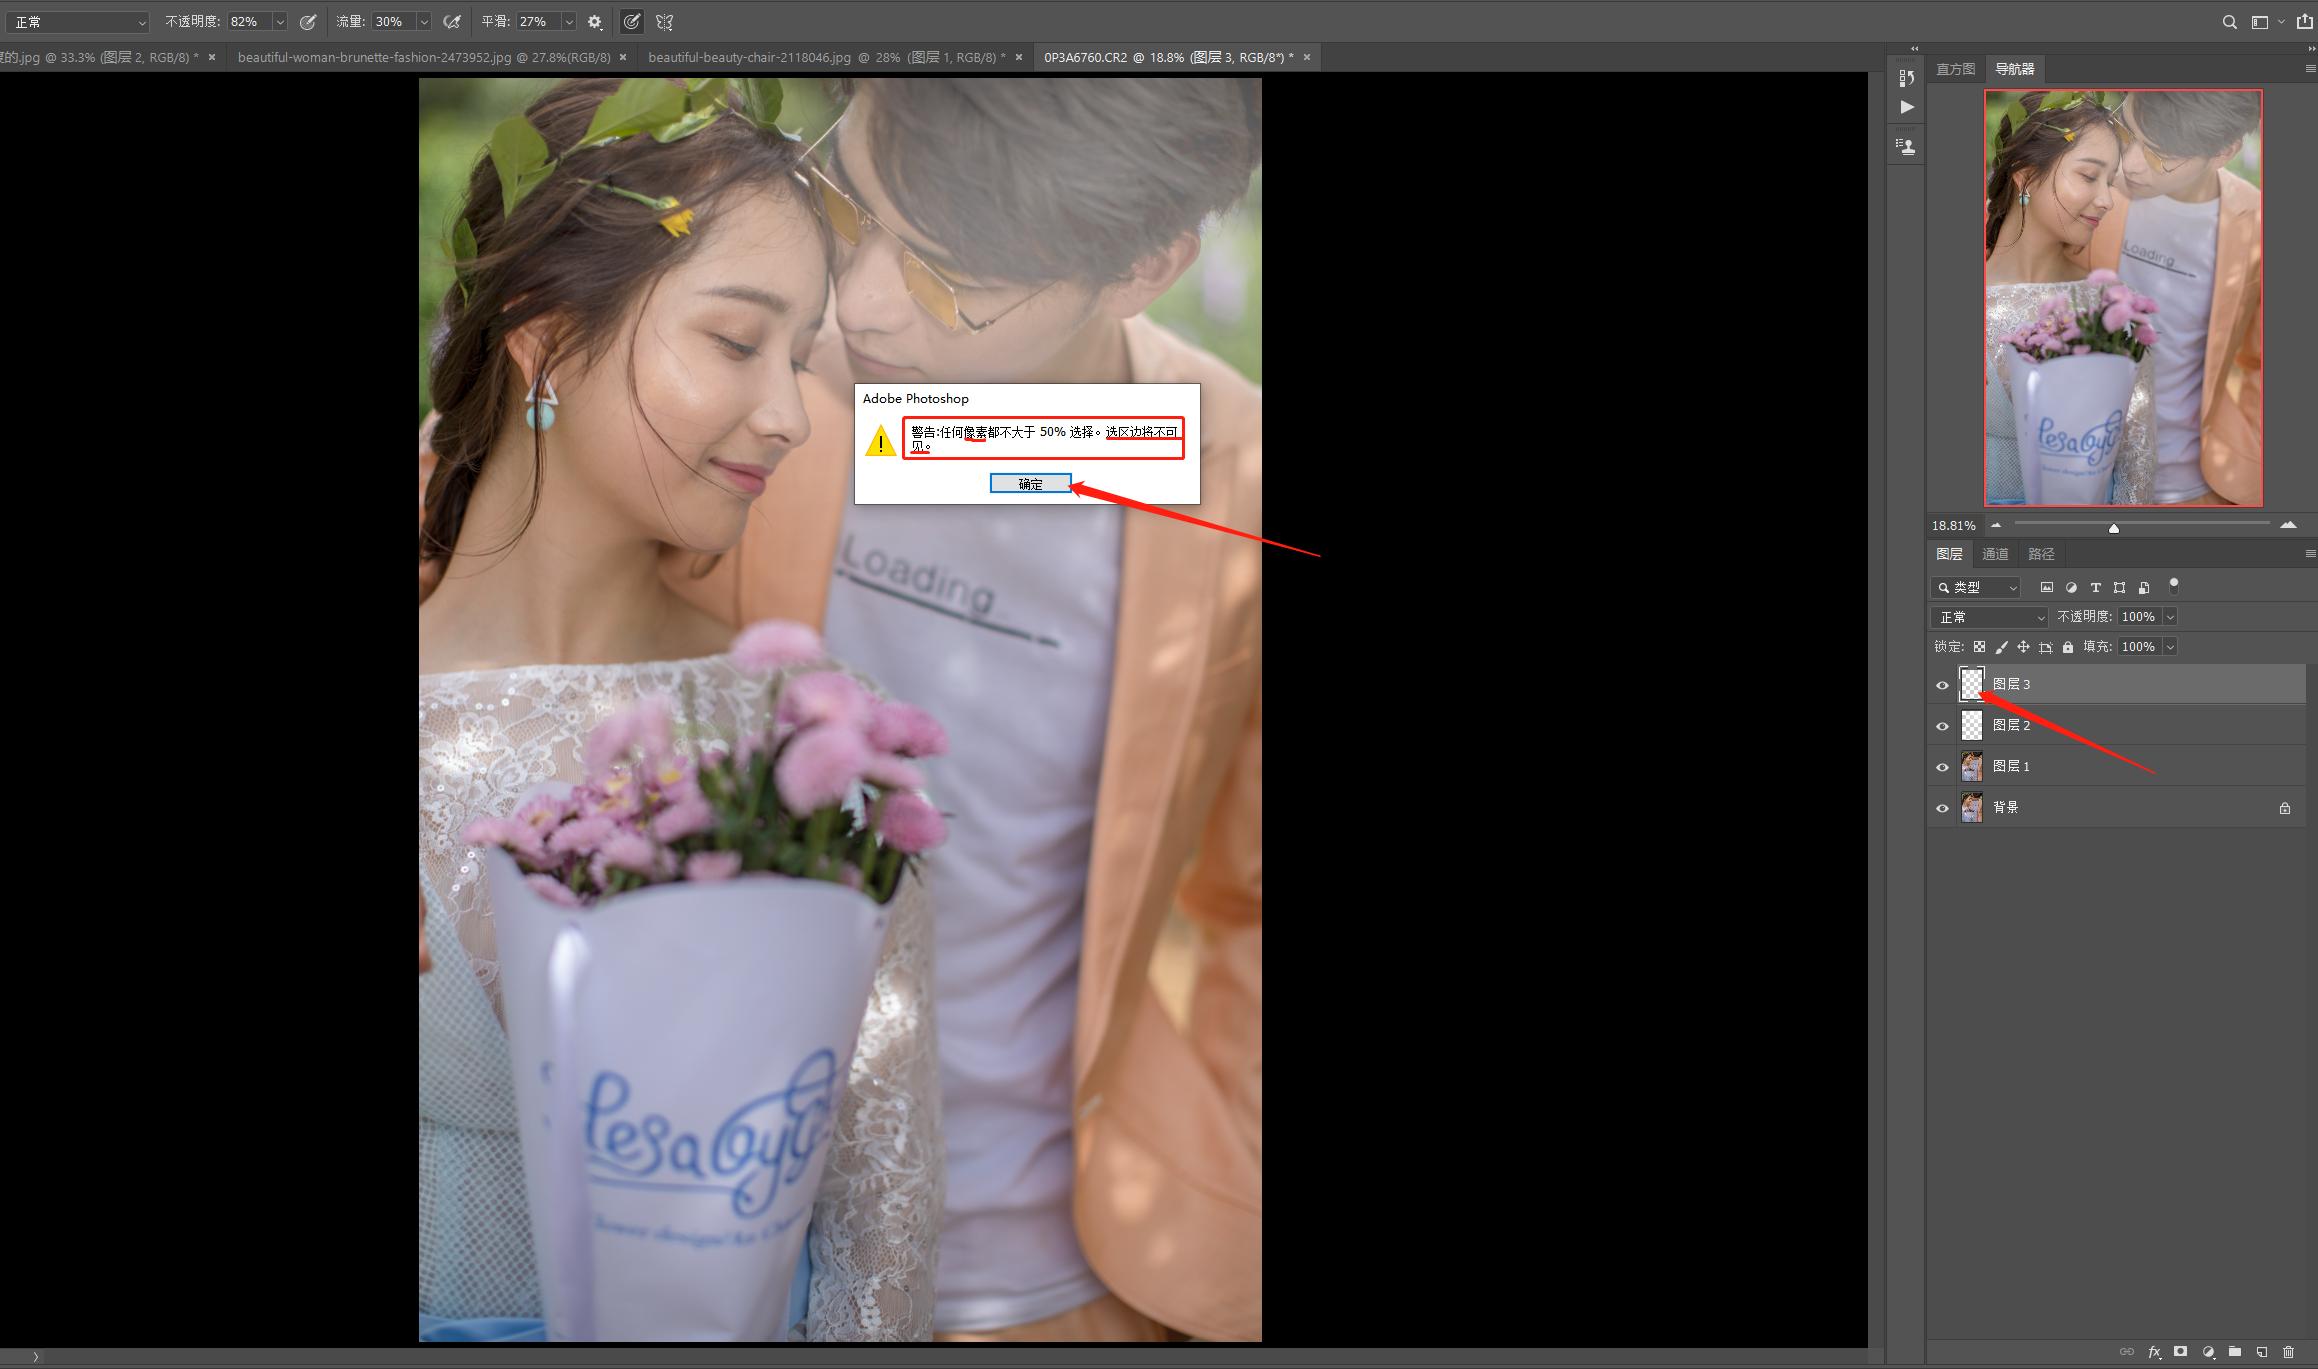This screenshot has height=1369, width=2318.
Task: Click the layer styles fx icon
Action: click(x=2154, y=1352)
